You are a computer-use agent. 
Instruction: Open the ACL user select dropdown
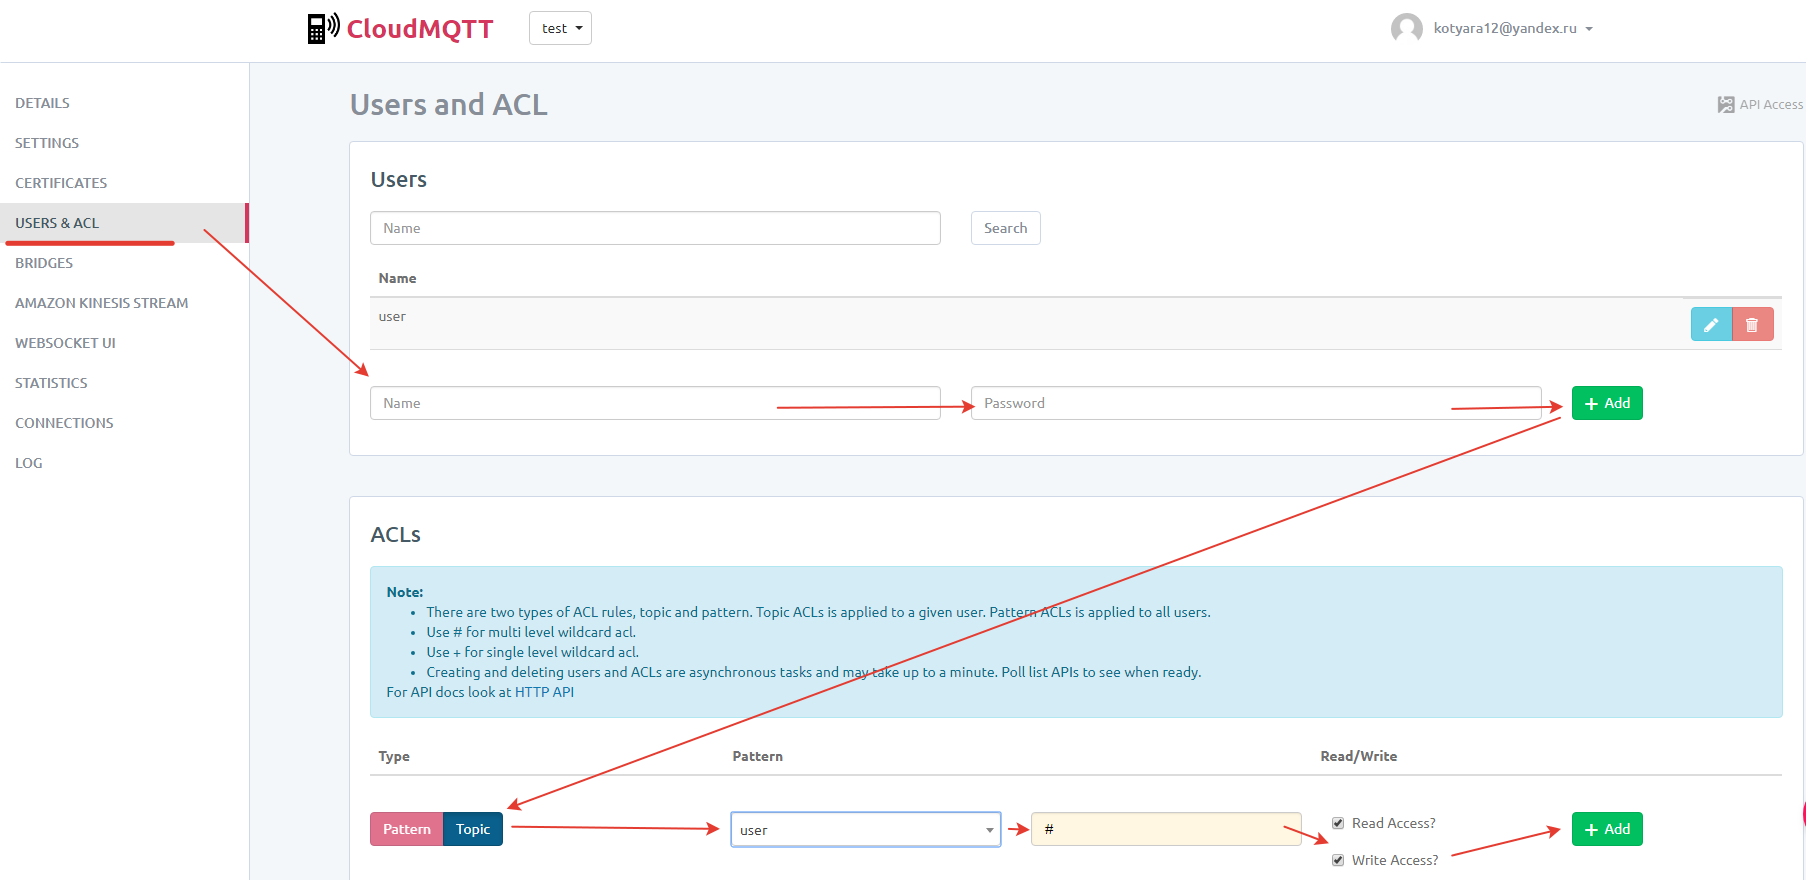pos(865,830)
